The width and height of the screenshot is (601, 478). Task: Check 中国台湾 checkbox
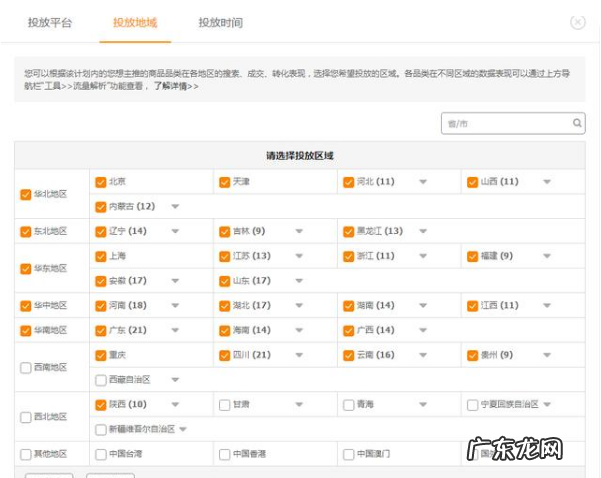tap(101, 454)
